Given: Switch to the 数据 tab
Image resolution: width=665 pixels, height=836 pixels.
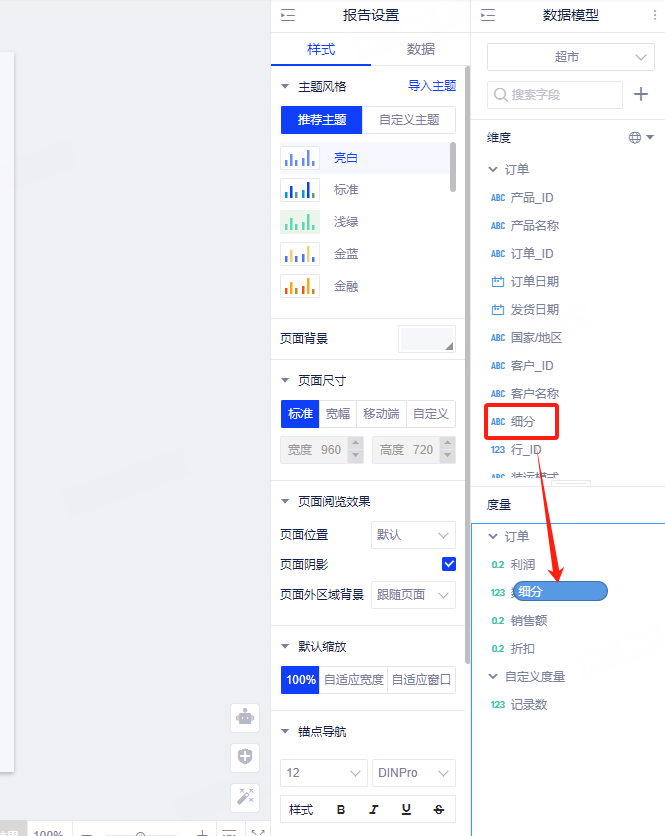Looking at the screenshot, I should [420, 49].
